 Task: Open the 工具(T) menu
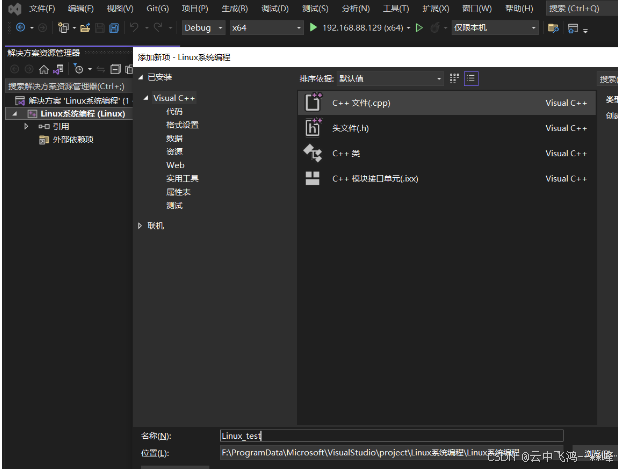point(396,9)
